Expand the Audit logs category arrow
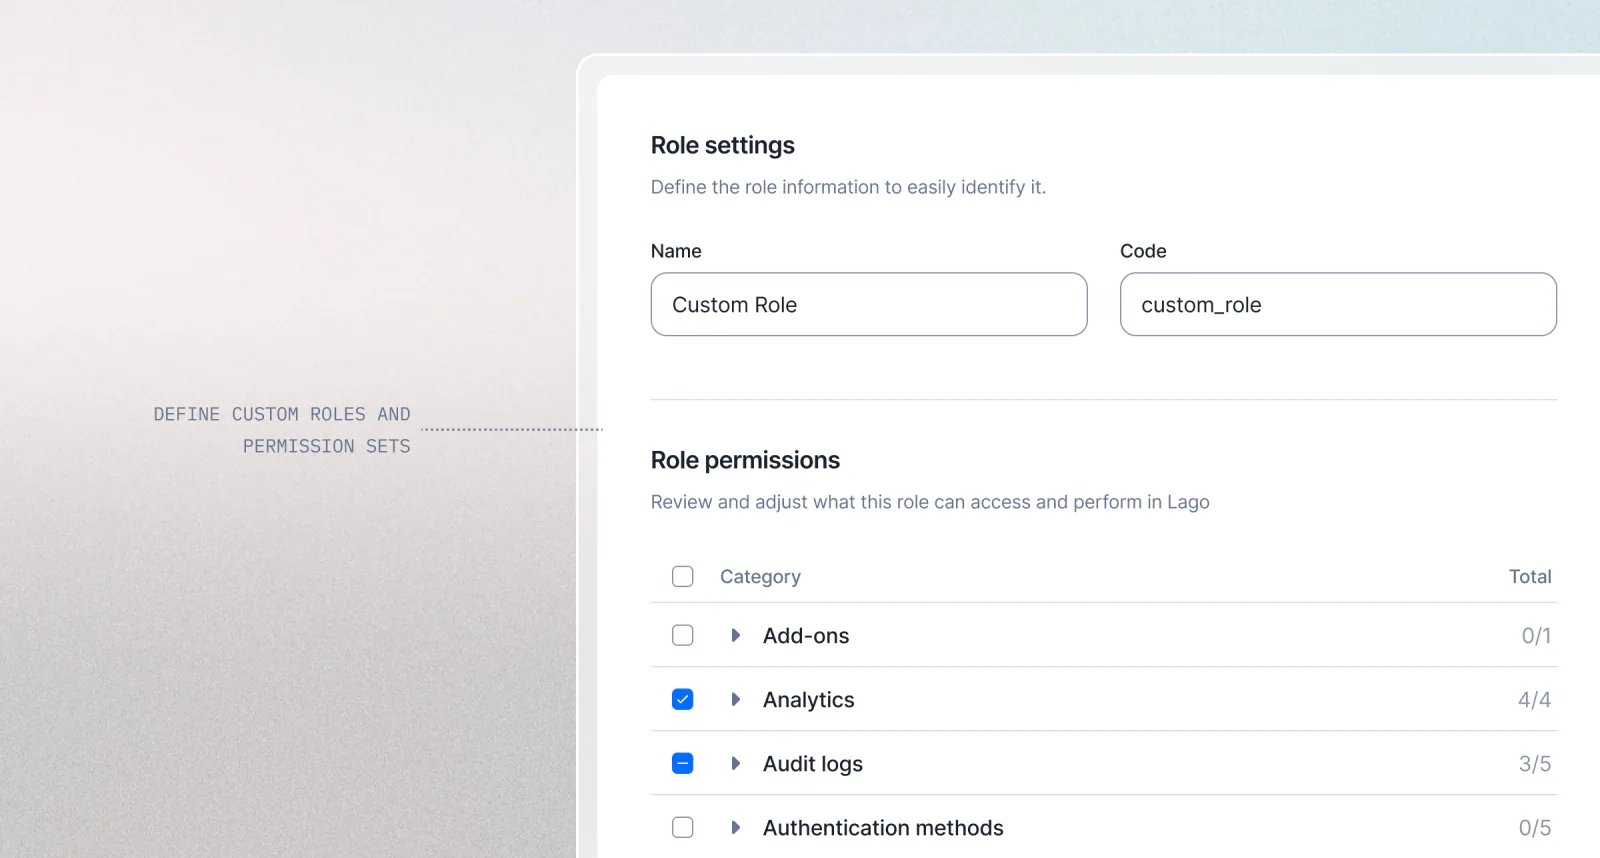1600x858 pixels. coord(736,763)
